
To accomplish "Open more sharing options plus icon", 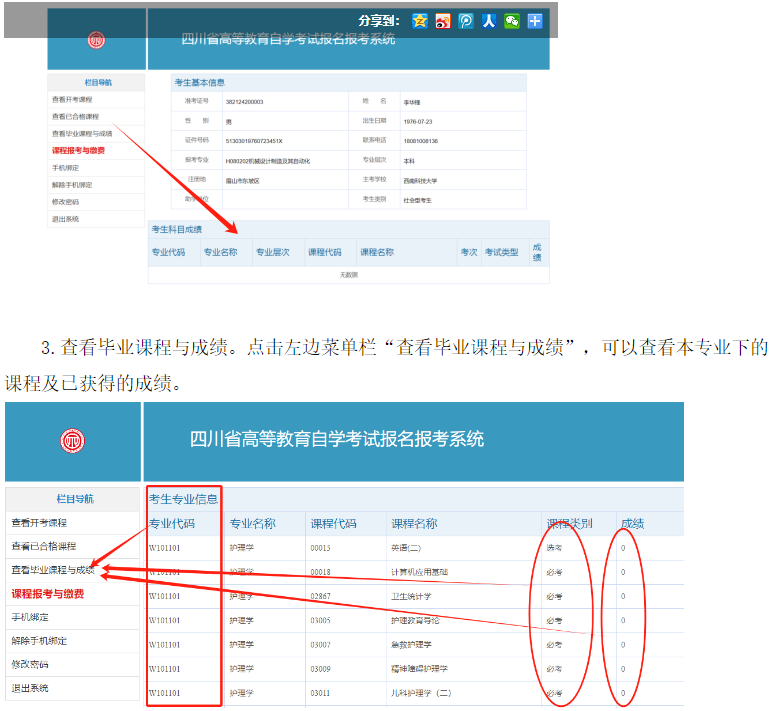I will pyautogui.click(x=535, y=21).
